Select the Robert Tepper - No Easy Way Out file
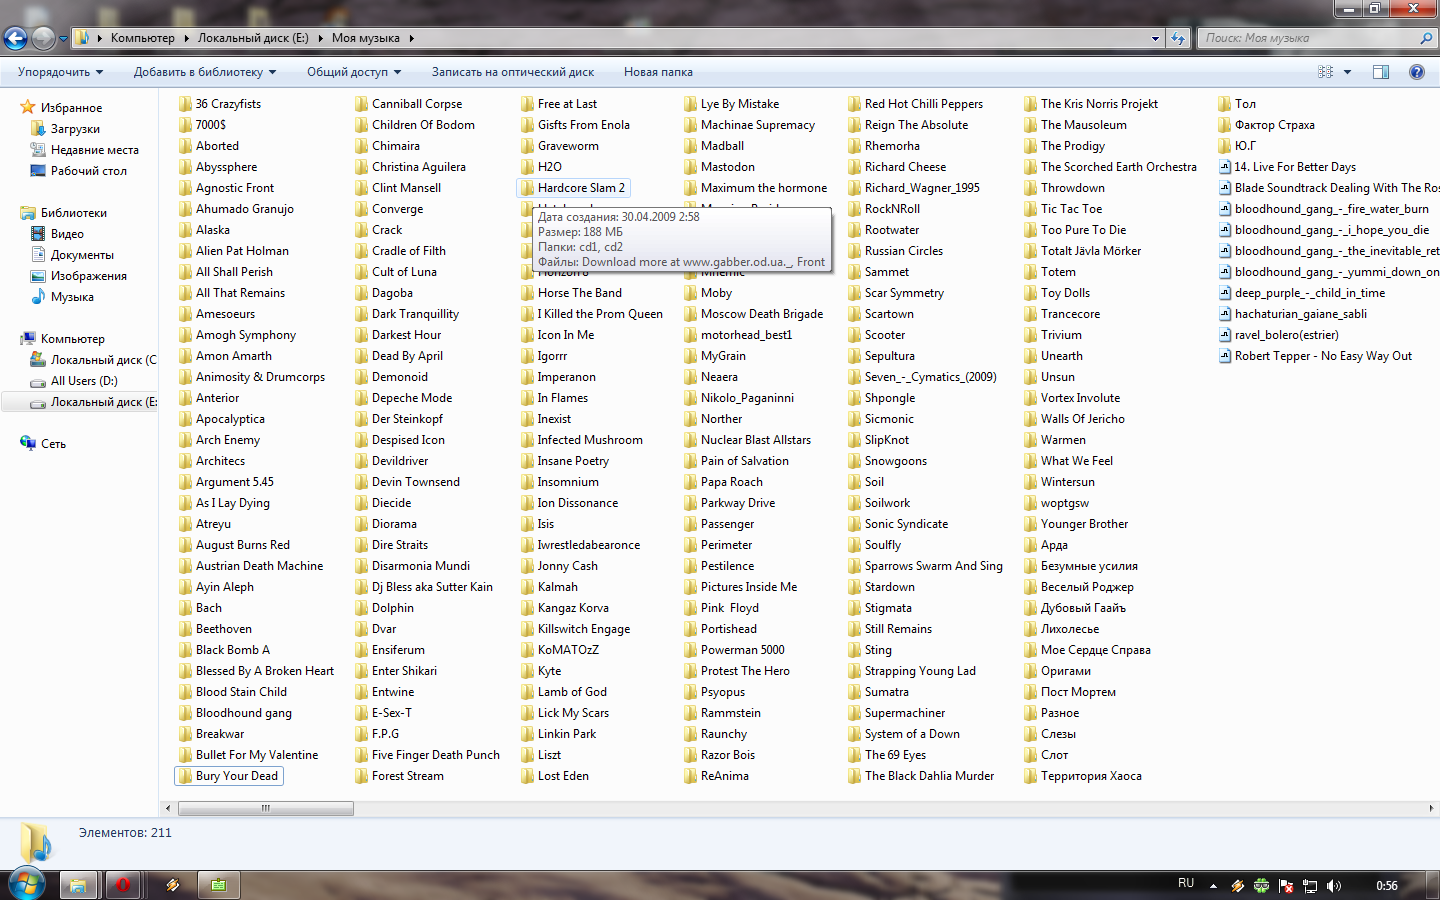Image resolution: width=1440 pixels, height=900 pixels. tap(1316, 356)
